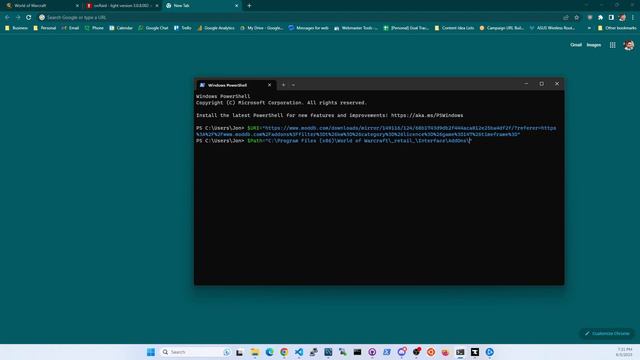The image size is (640, 360).
Task: Open the Personal bookmarks folder
Action: pos(44,28)
